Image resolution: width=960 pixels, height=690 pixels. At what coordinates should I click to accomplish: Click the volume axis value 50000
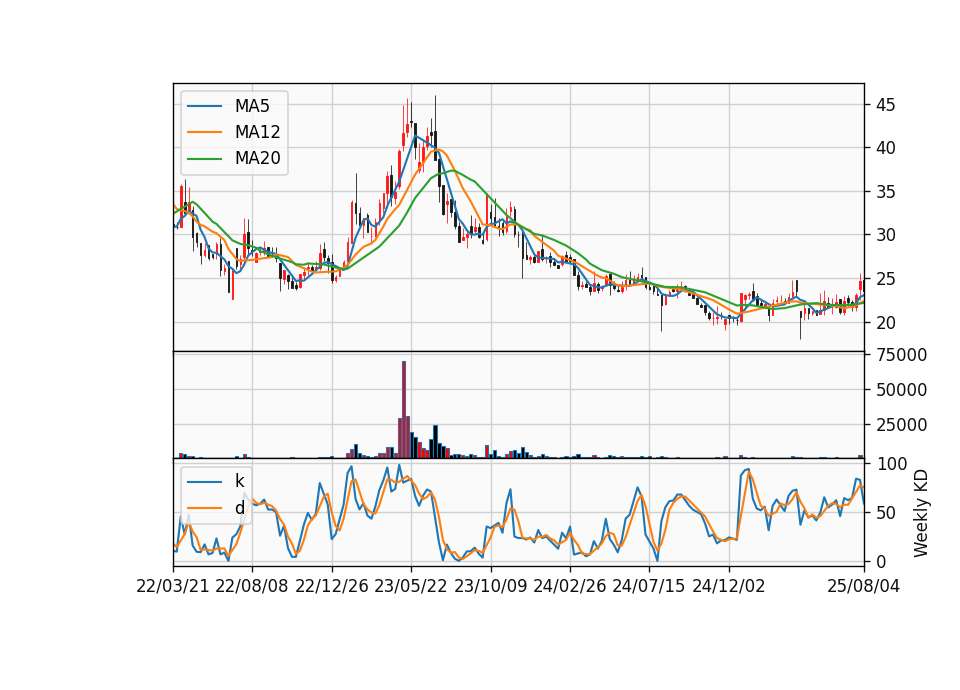coord(901,390)
